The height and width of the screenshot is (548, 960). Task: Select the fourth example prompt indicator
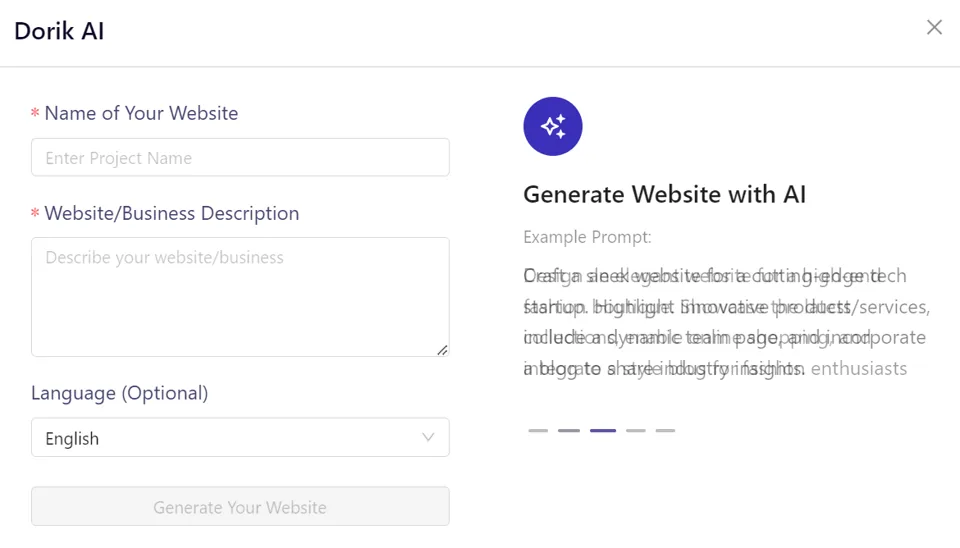(636, 430)
